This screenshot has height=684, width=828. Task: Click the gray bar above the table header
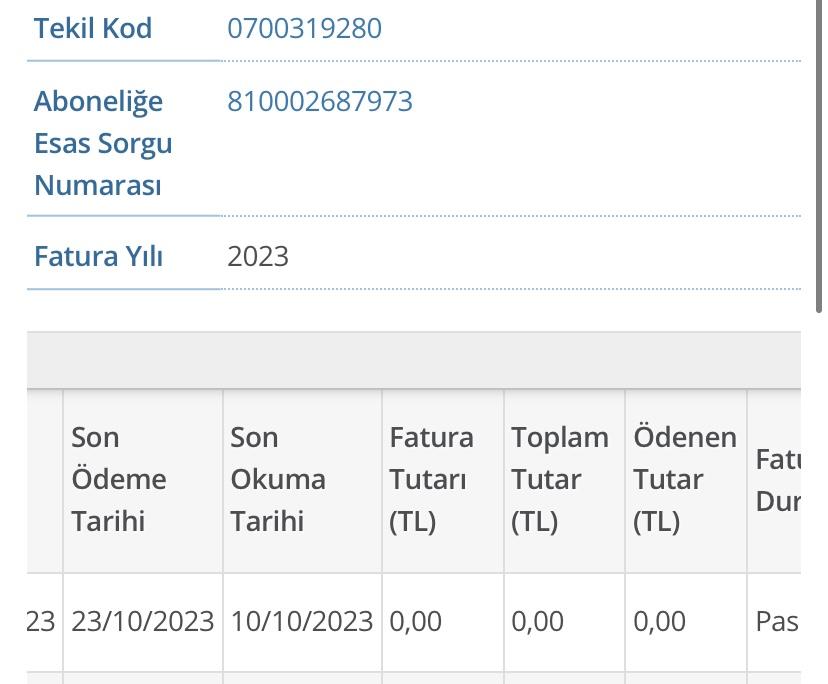(414, 360)
